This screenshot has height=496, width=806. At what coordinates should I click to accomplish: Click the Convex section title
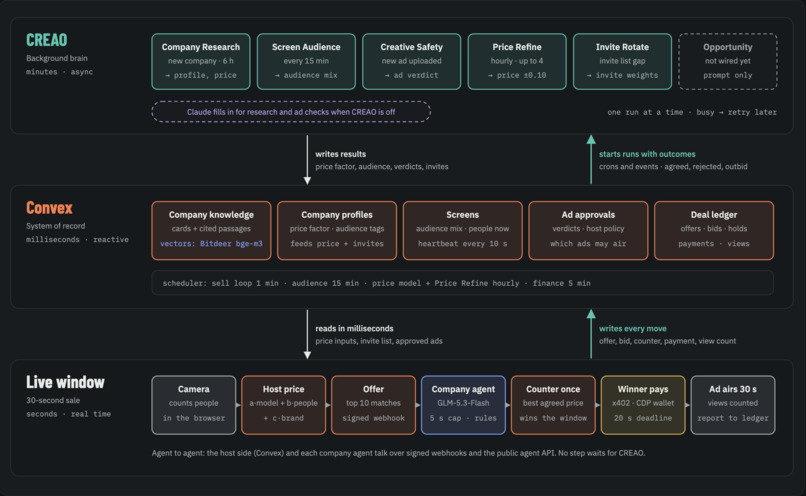[49, 208]
